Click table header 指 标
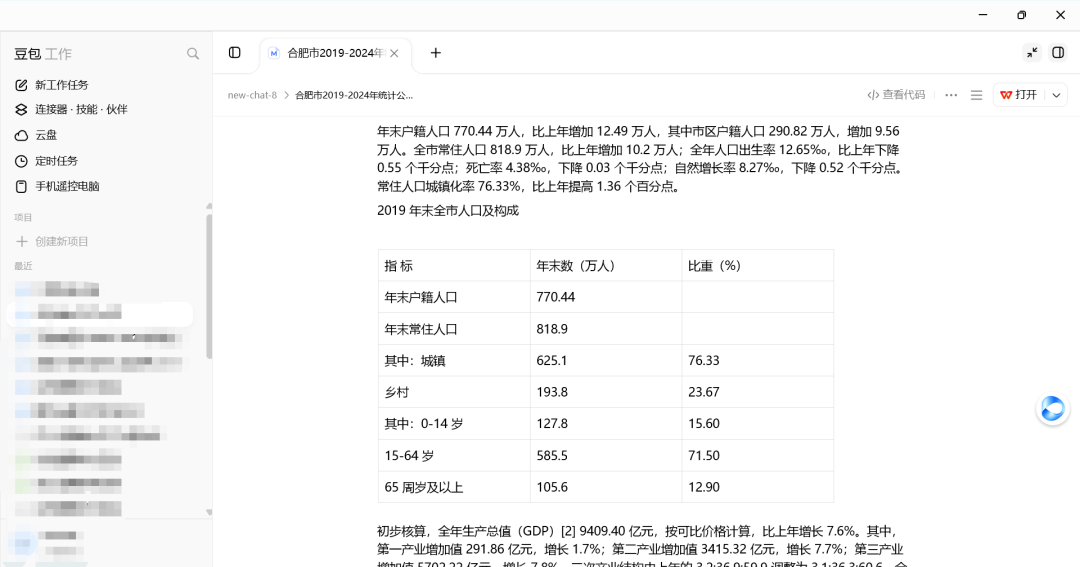Image resolution: width=1080 pixels, height=567 pixels. (x=399, y=266)
